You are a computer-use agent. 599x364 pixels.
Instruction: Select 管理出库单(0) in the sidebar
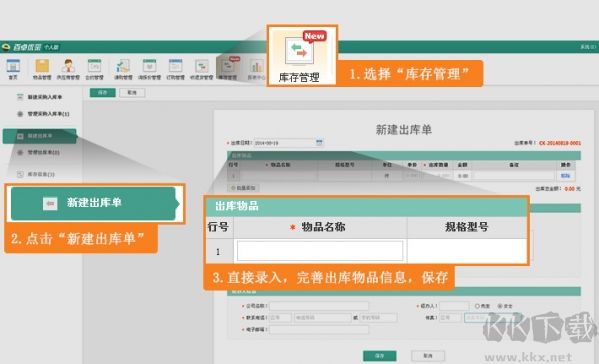[x=43, y=152]
